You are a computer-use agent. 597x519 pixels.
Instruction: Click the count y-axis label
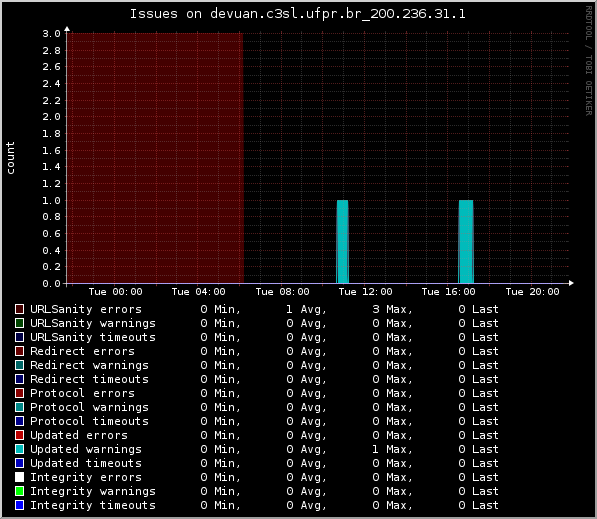click(10, 158)
